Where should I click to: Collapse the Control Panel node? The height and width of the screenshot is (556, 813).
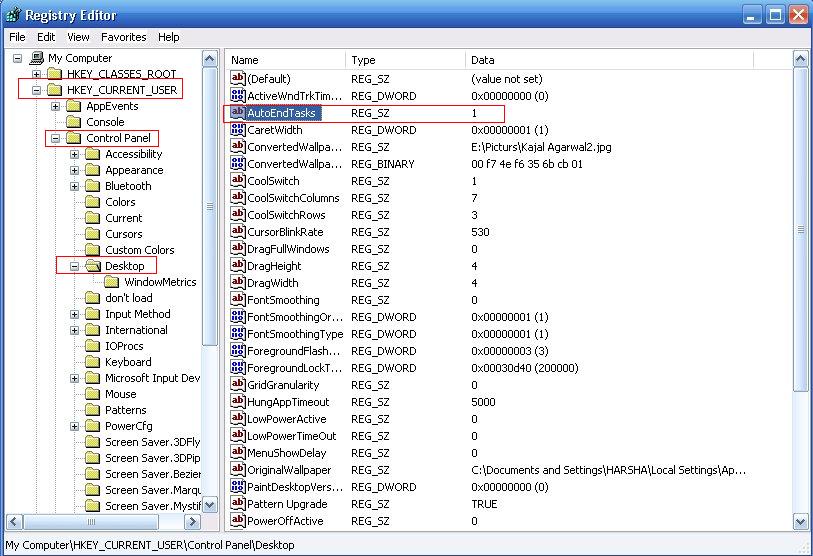click(55, 138)
